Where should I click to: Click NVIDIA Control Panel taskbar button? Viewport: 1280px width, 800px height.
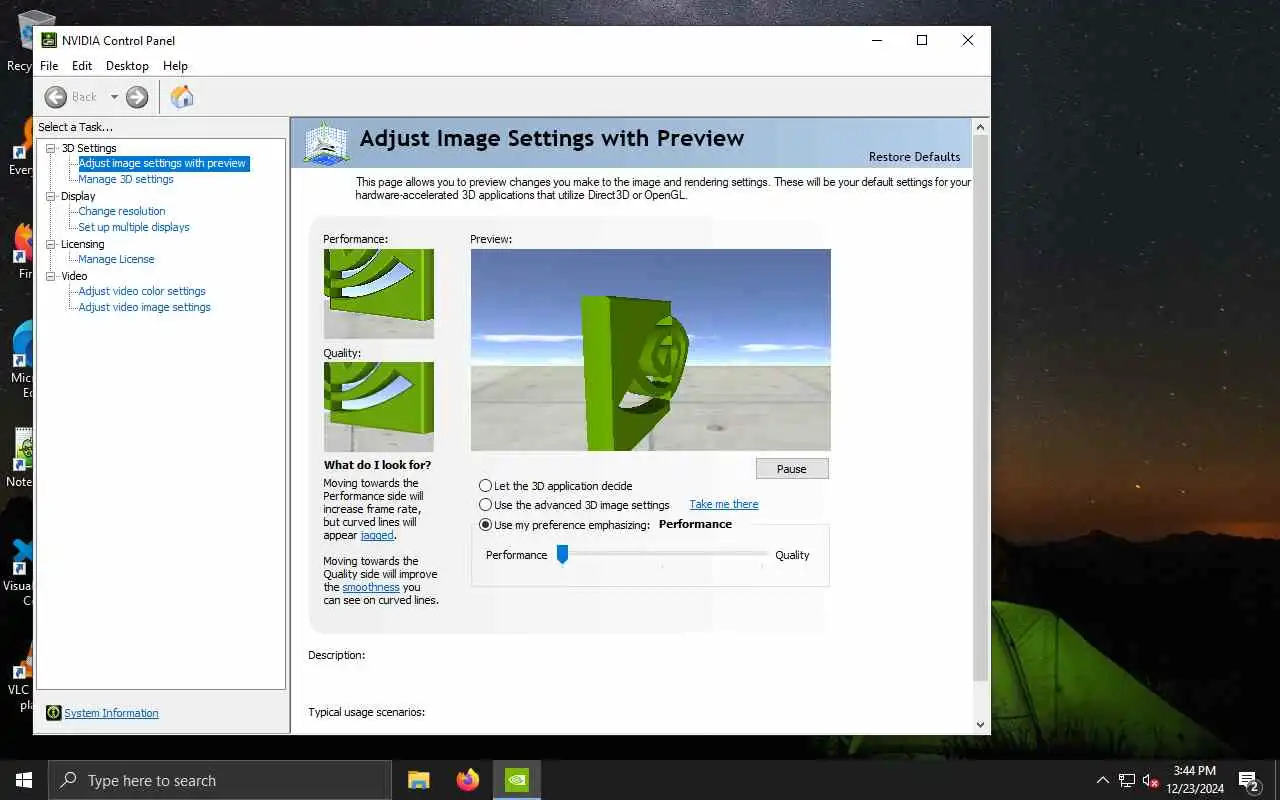click(x=517, y=780)
